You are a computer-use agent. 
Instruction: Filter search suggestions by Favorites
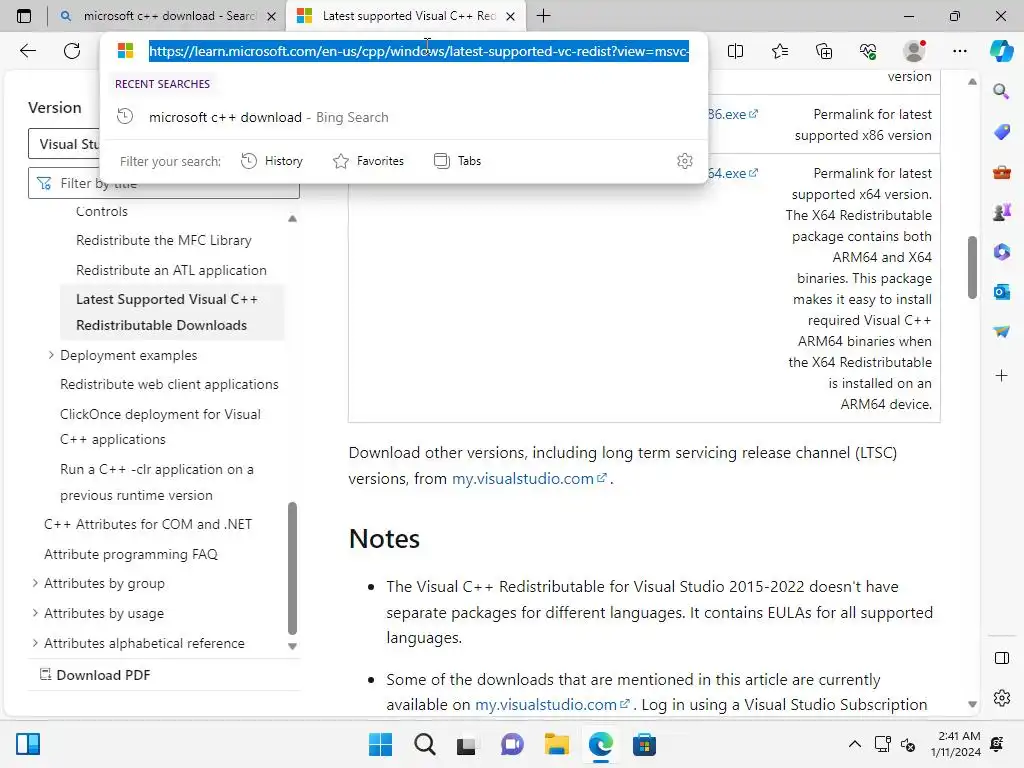click(x=368, y=161)
